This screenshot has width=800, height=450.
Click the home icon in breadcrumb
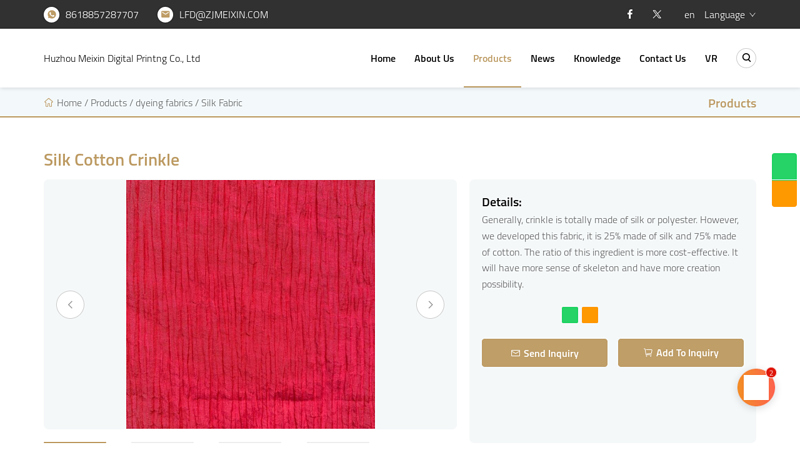(x=49, y=103)
